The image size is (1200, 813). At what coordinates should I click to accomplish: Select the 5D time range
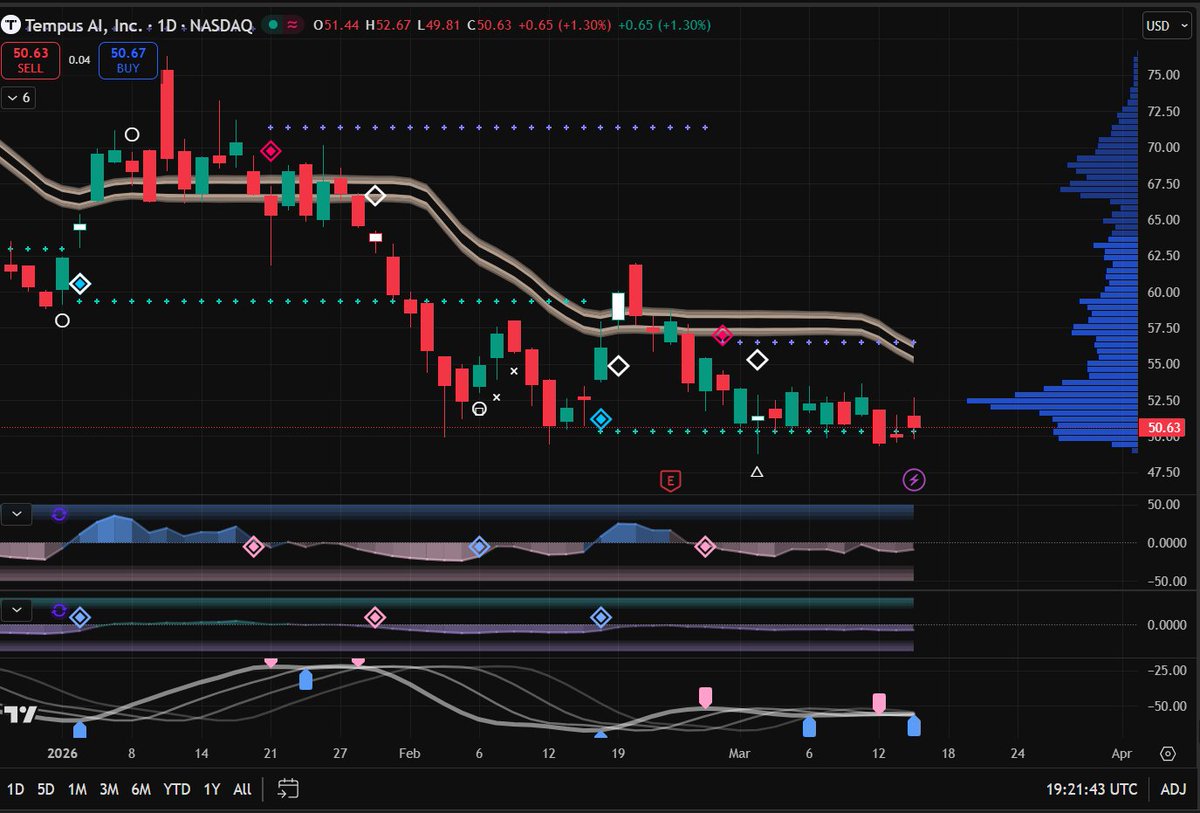[x=46, y=789]
